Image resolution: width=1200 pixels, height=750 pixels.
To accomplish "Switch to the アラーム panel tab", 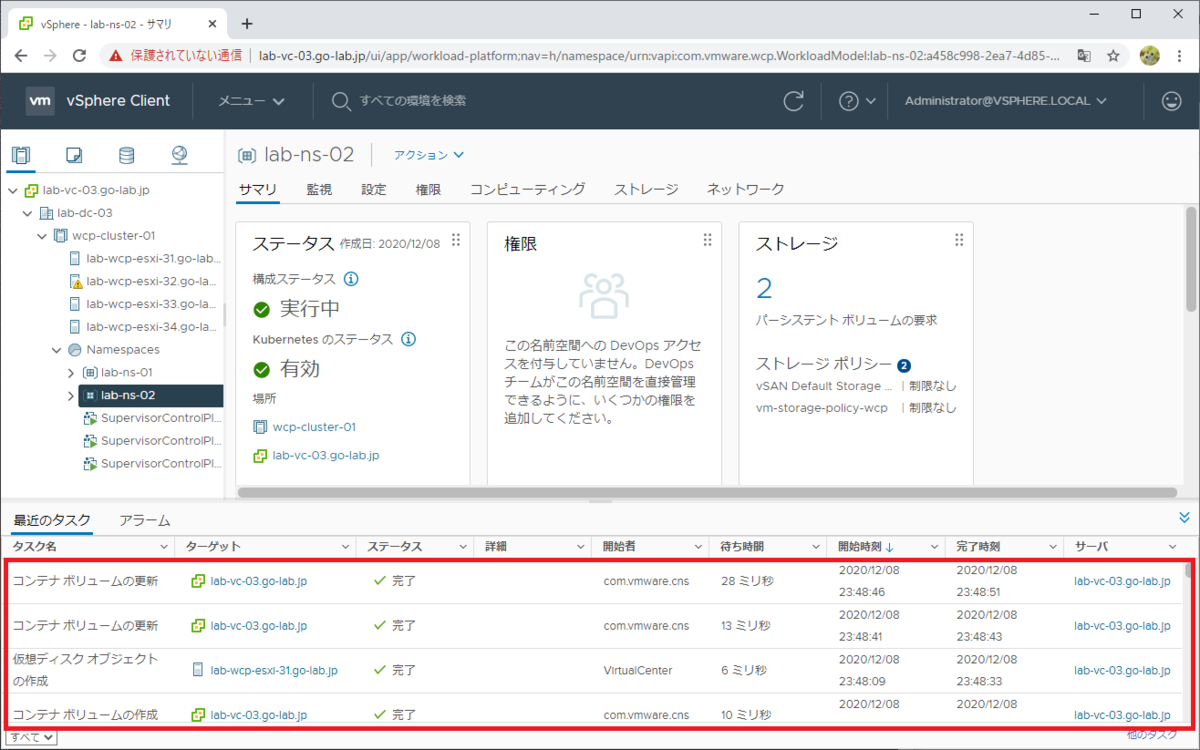I will click(x=144, y=520).
